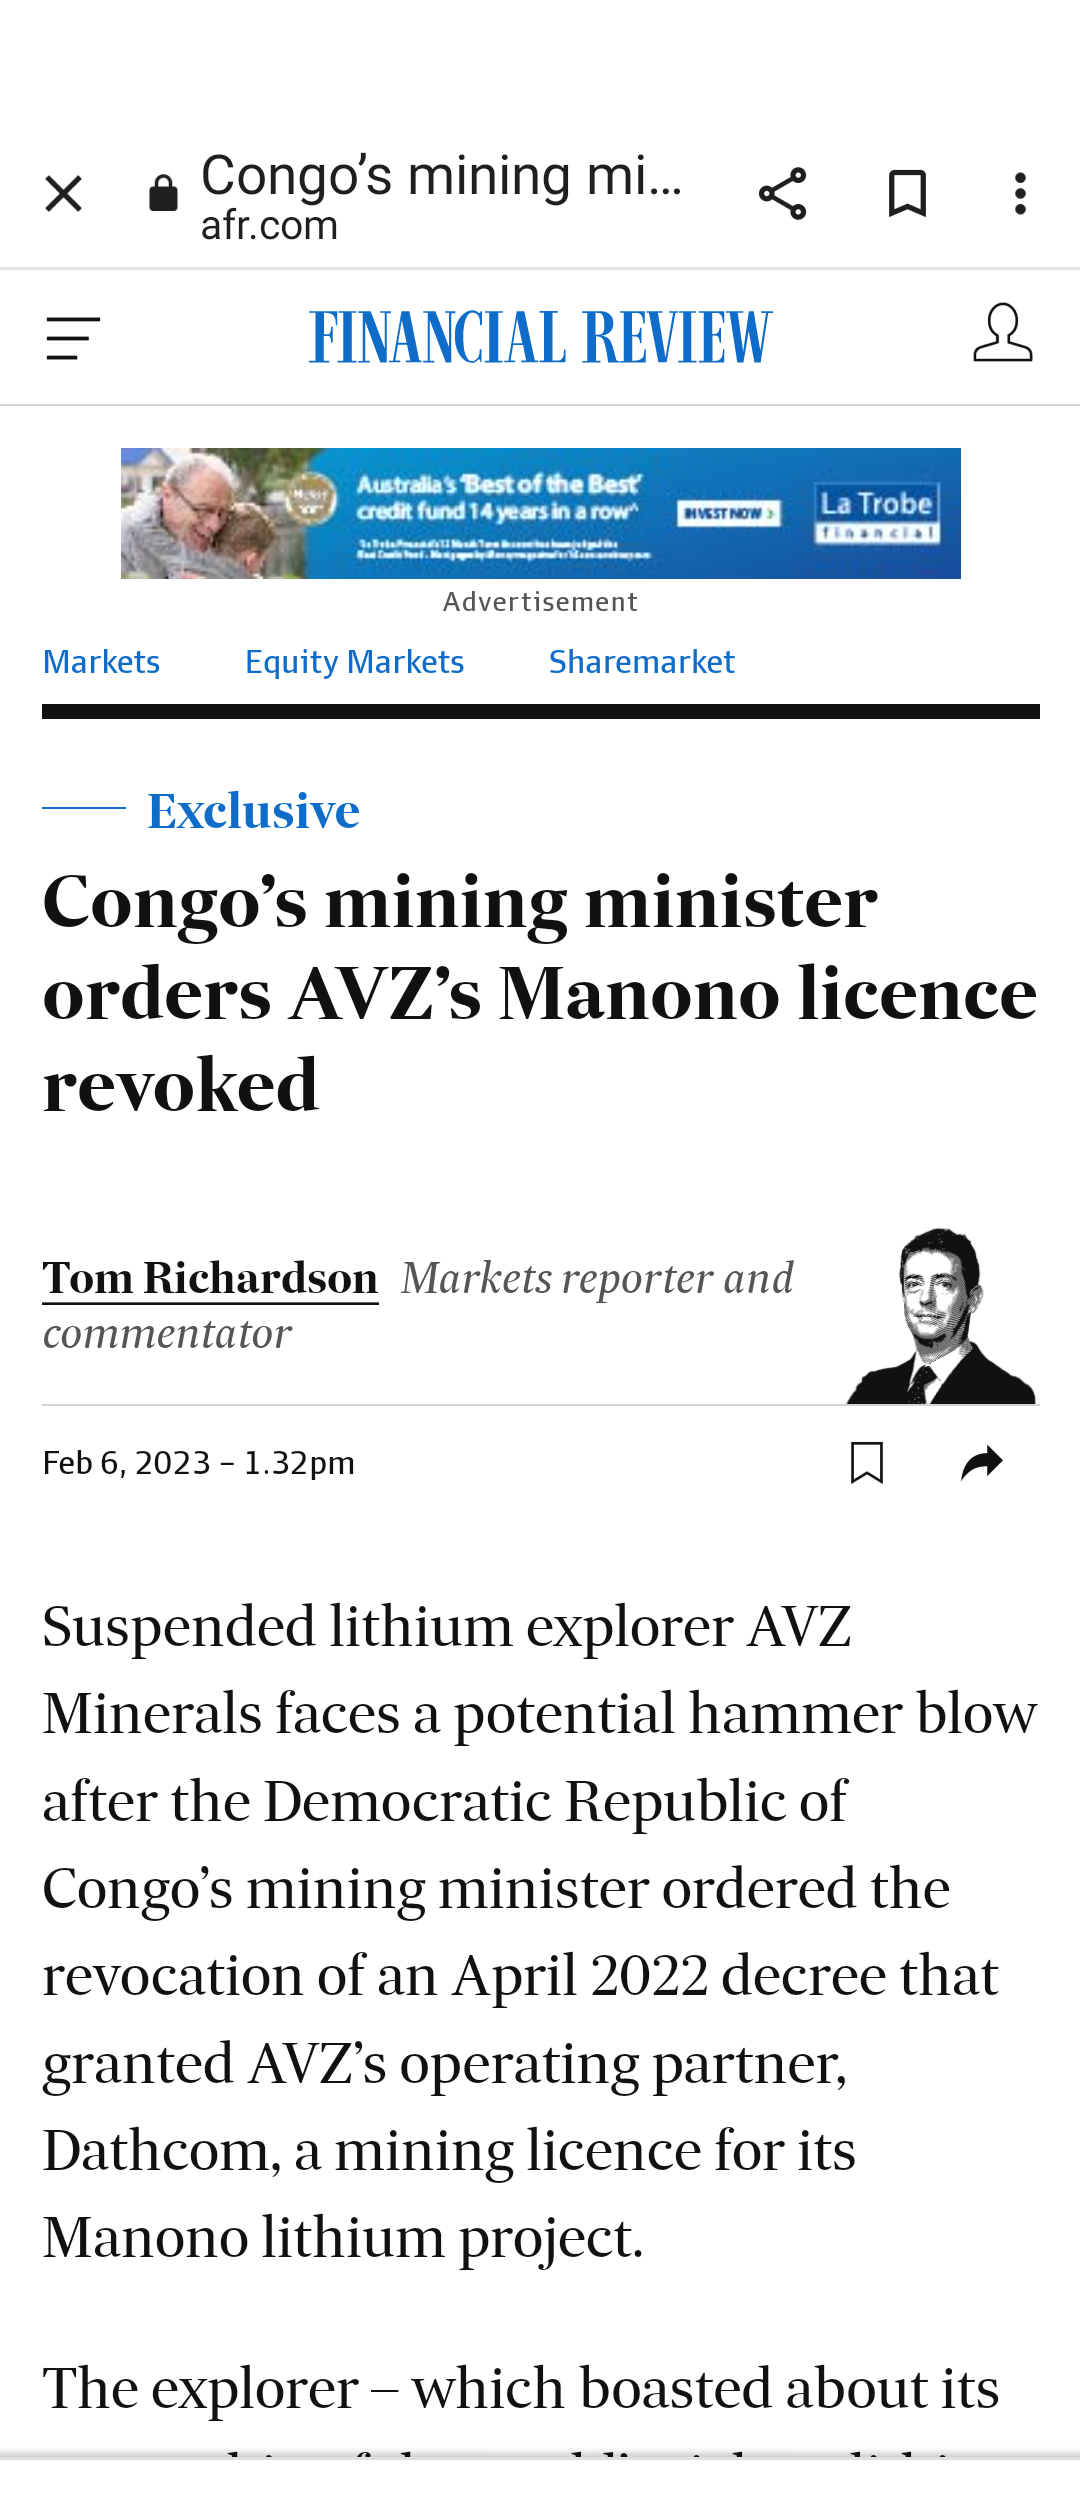Viewport: 1080px width, 2520px height.
Task: Open the Financial Review hamburger menu
Action: [x=73, y=338]
